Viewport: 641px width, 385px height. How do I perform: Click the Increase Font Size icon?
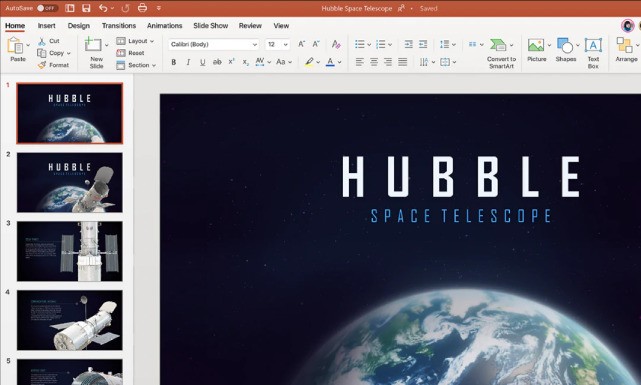click(301, 44)
